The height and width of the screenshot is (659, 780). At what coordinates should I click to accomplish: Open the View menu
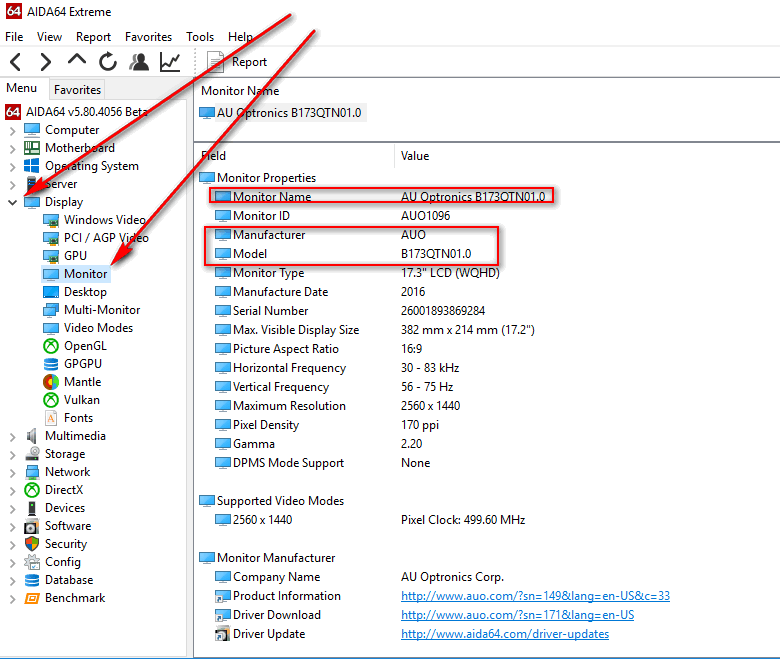49,37
